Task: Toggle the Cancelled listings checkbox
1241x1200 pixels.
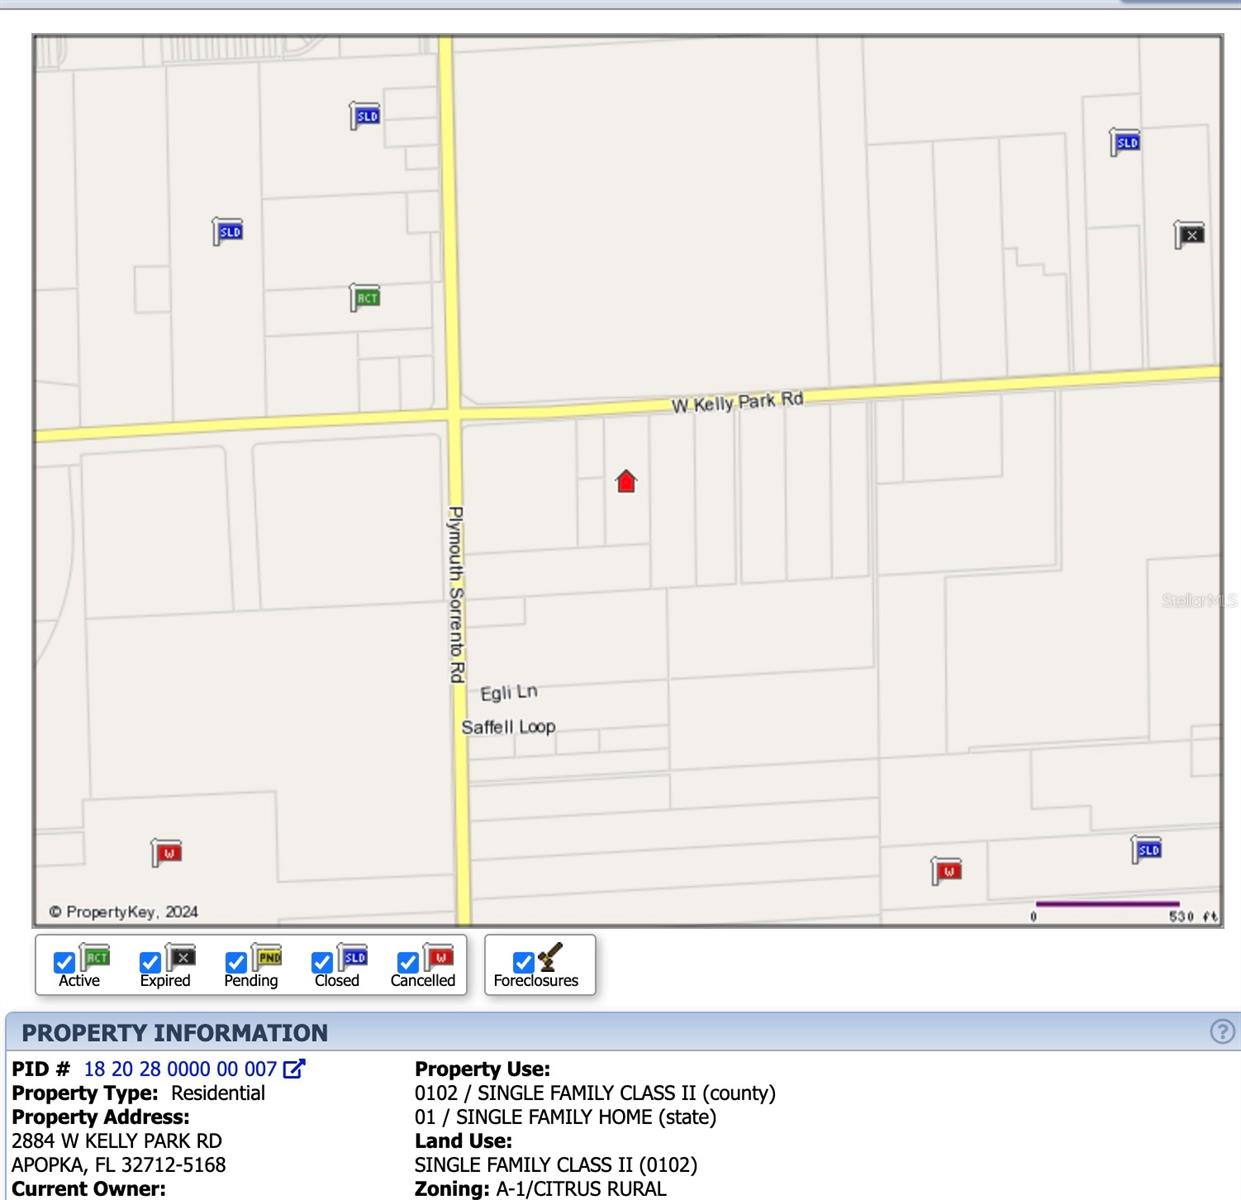Action: pos(408,962)
